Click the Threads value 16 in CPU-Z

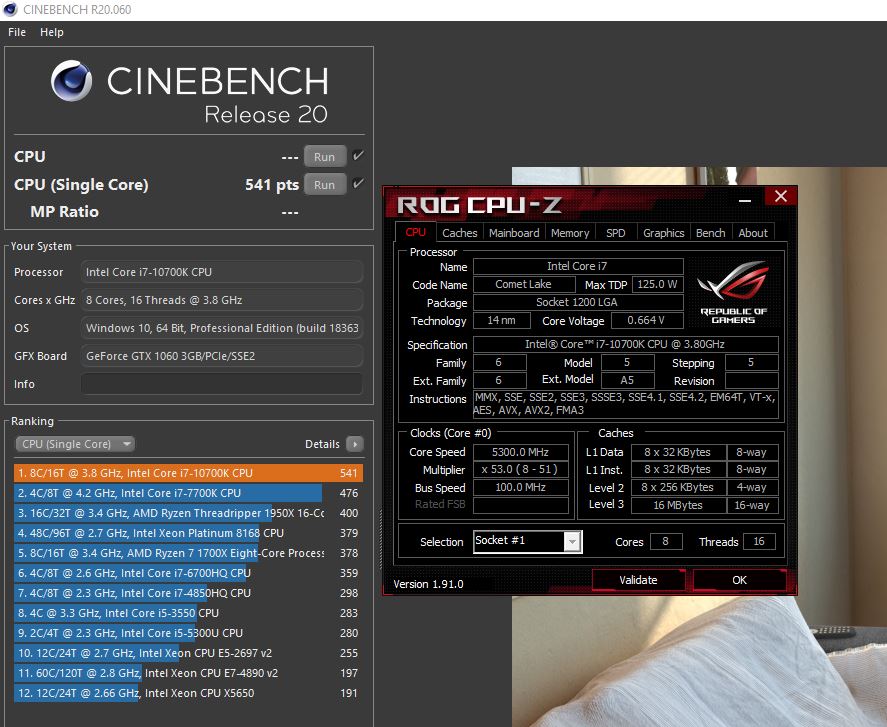coord(759,541)
